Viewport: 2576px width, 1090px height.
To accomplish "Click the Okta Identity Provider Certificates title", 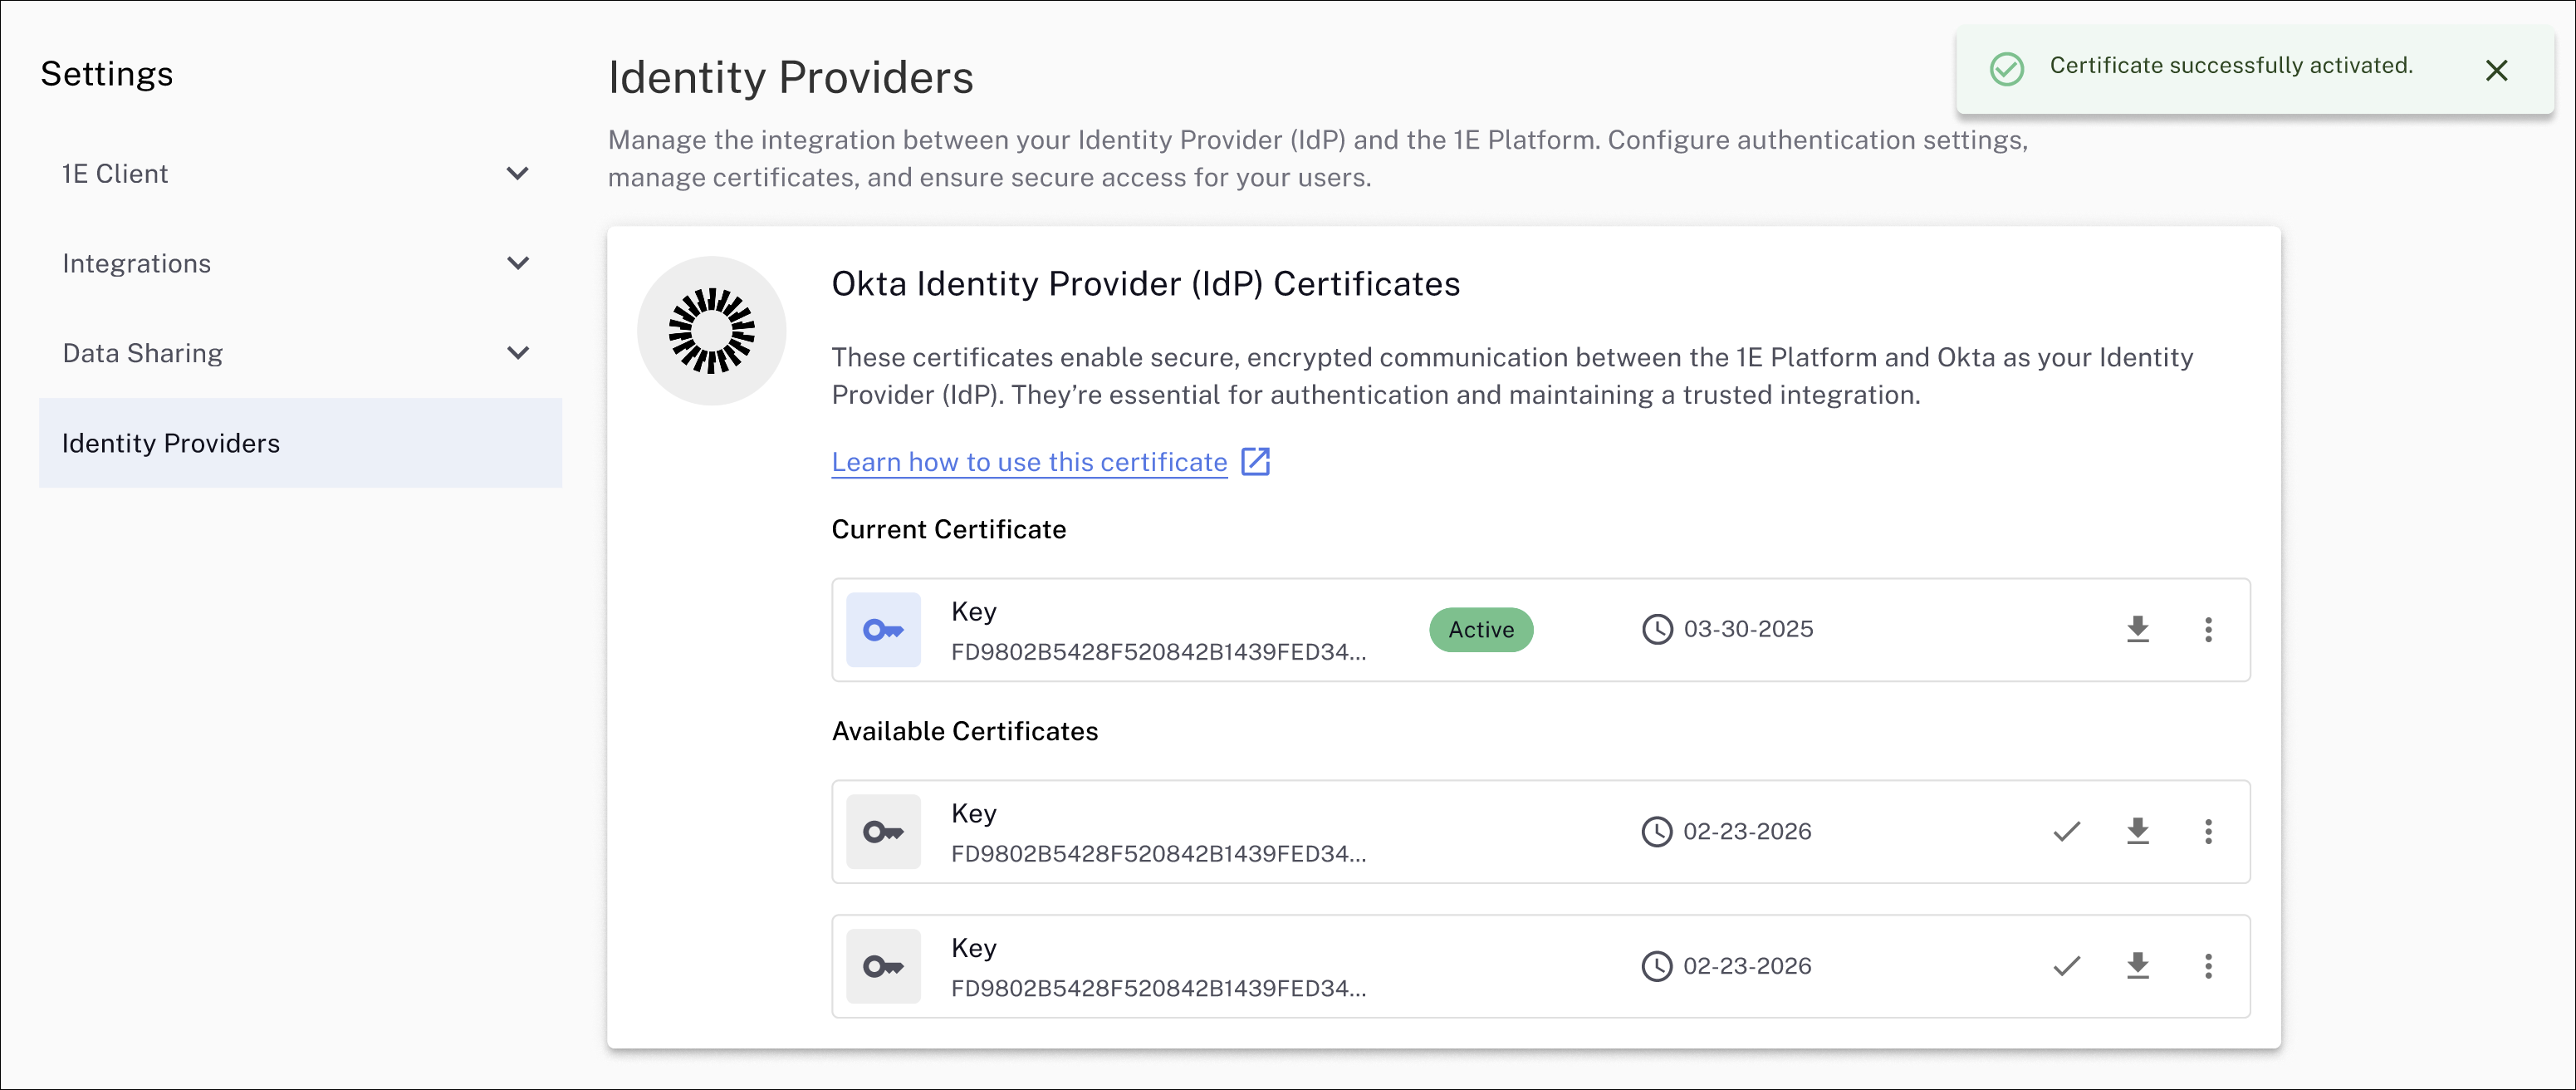I will coord(1146,284).
